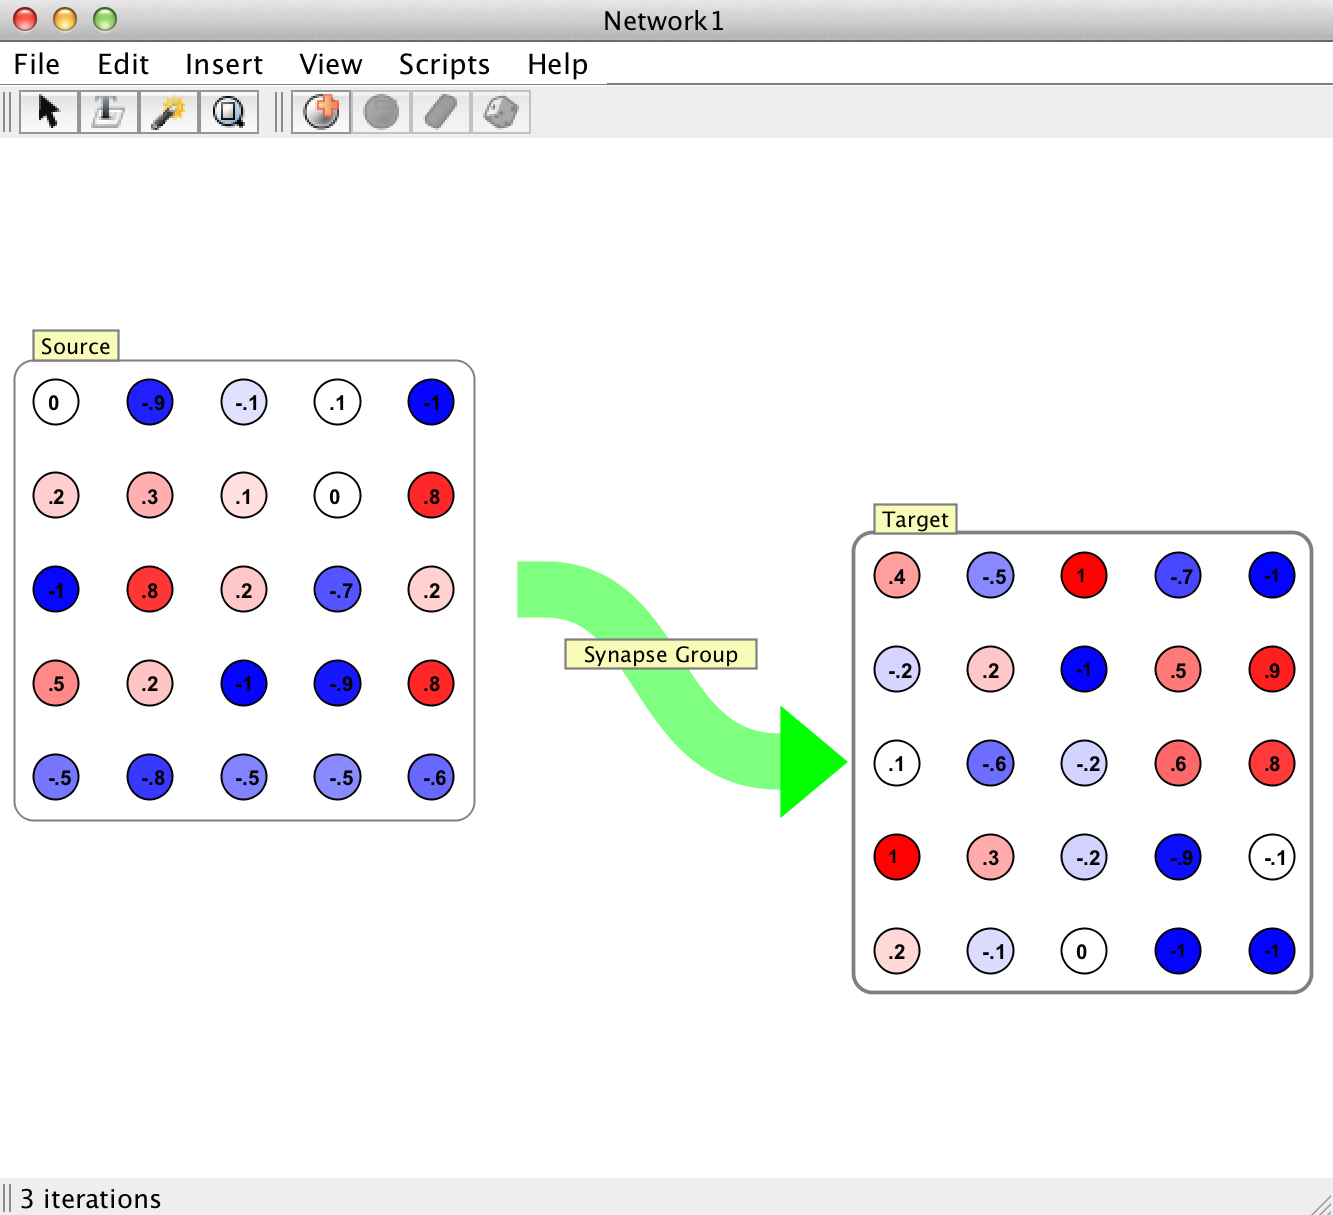This screenshot has width=1333, height=1215.
Task: Randomize using the dice icon
Action: pos(500,112)
